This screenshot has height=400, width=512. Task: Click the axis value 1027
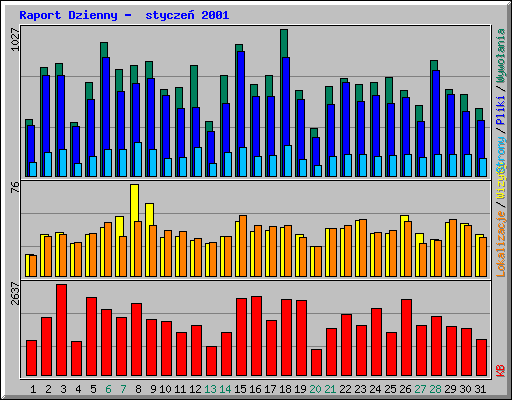(x=15, y=40)
